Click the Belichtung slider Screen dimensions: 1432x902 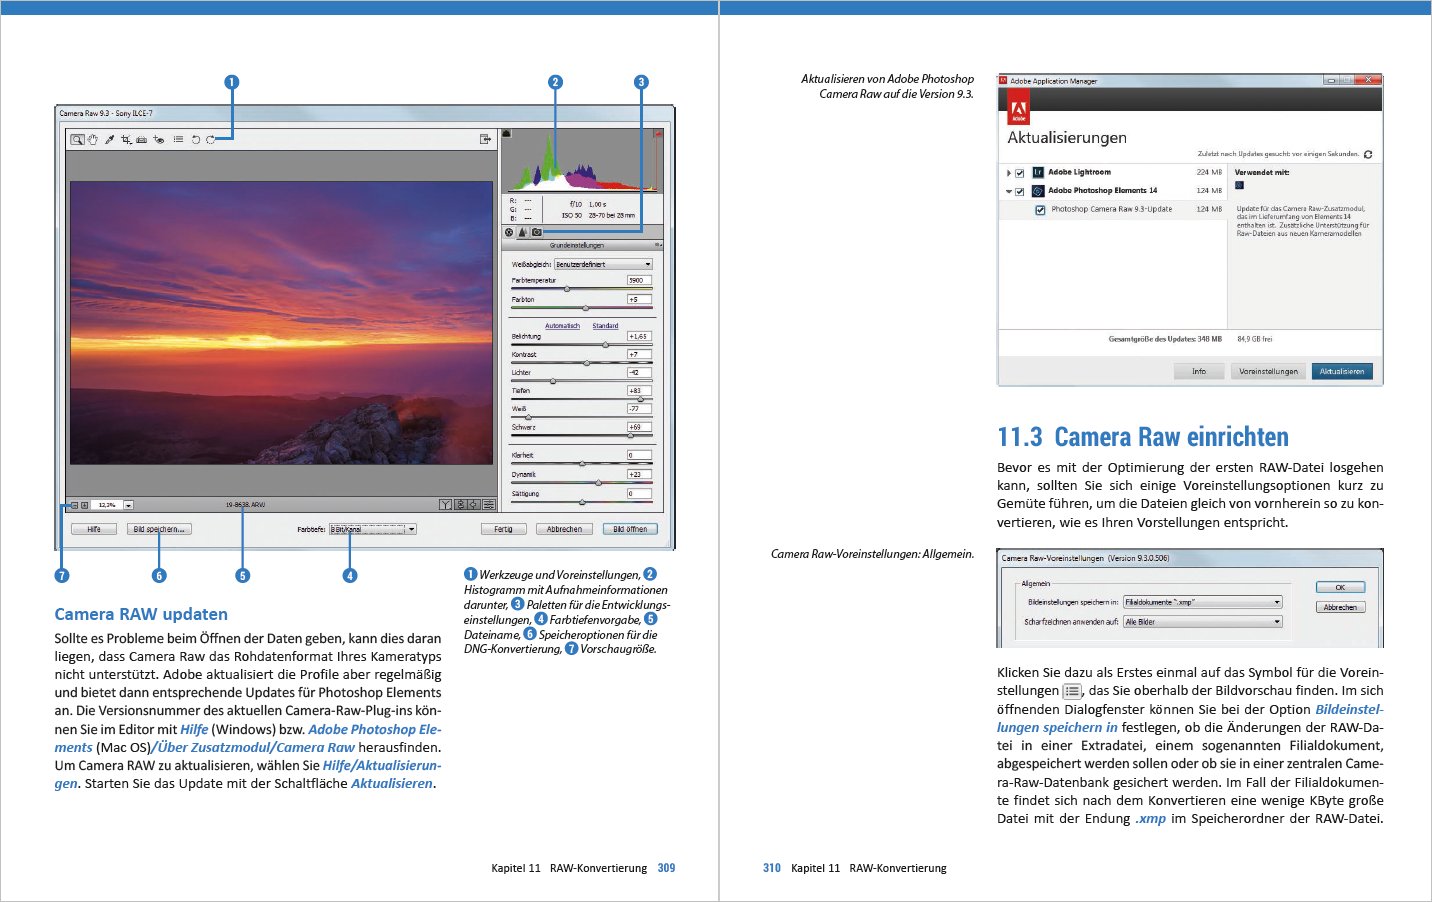[581, 345]
